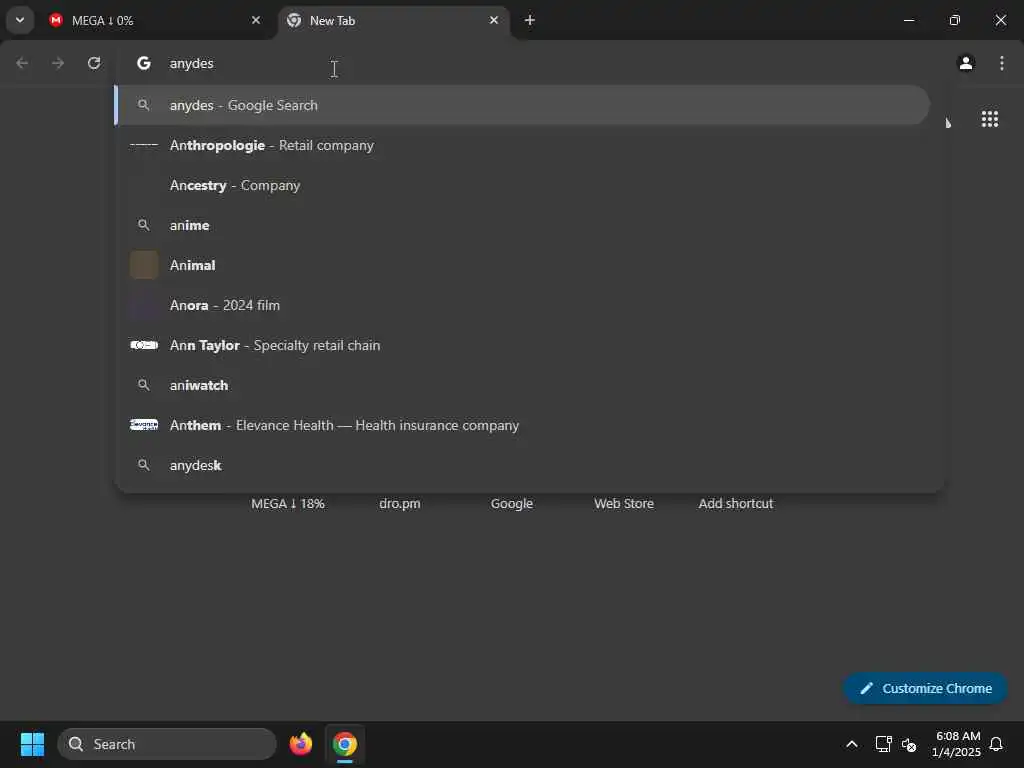Click the network display tray icon

pos(883,744)
